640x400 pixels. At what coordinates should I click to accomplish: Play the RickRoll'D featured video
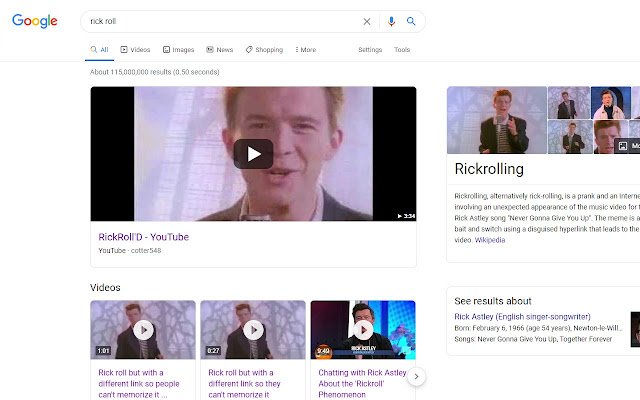tap(253, 154)
